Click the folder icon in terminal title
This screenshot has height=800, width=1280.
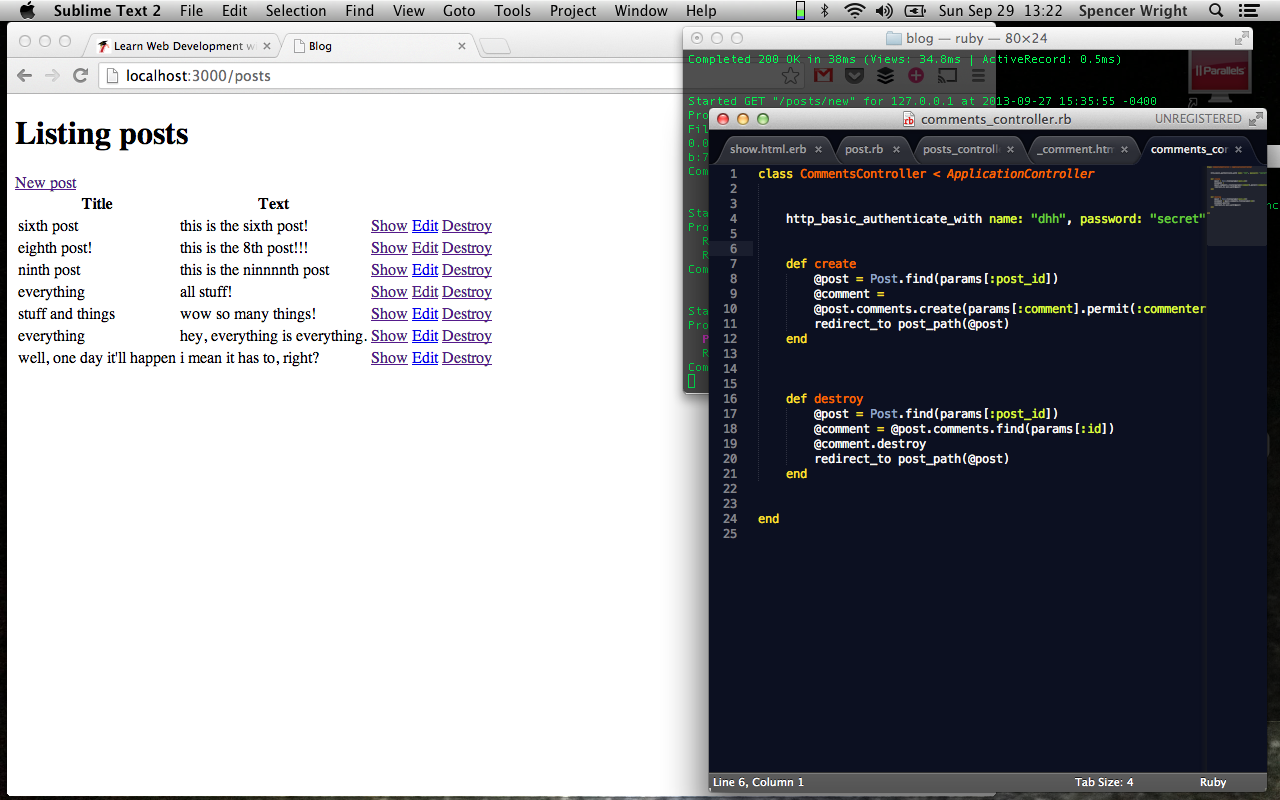[894, 38]
